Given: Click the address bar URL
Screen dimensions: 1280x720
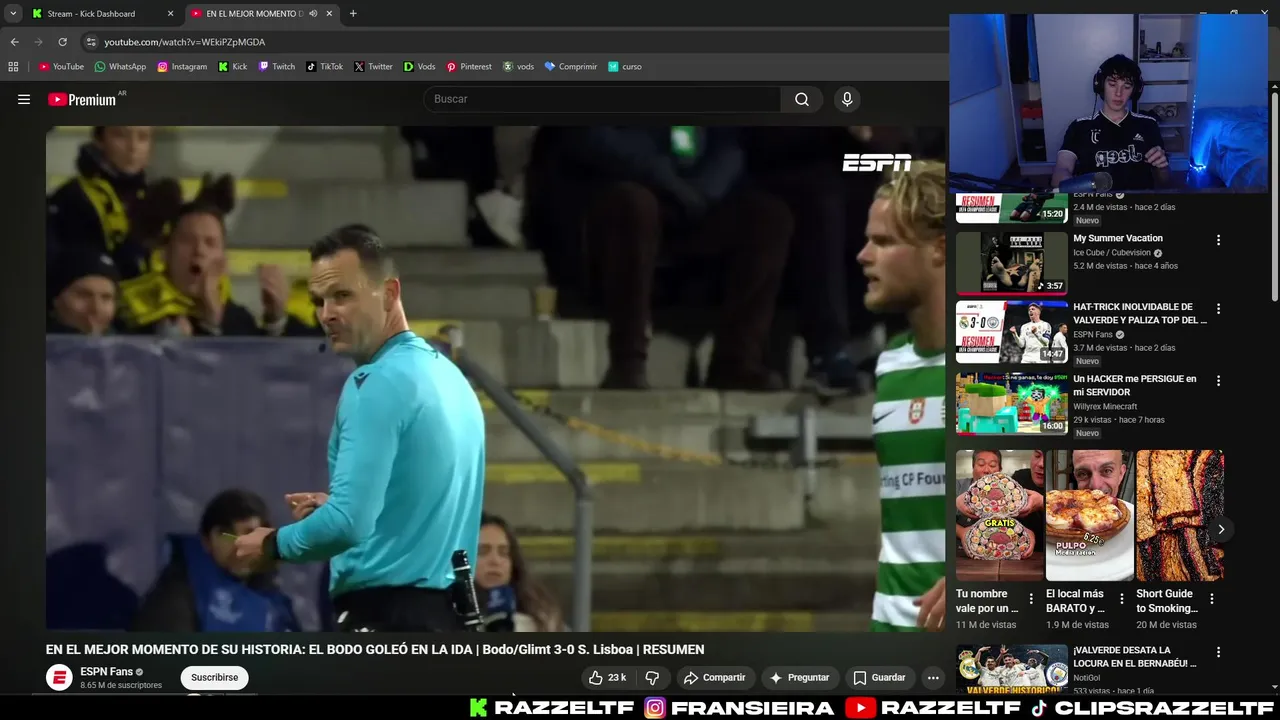Looking at the screenshot, I should coord(185,42).
